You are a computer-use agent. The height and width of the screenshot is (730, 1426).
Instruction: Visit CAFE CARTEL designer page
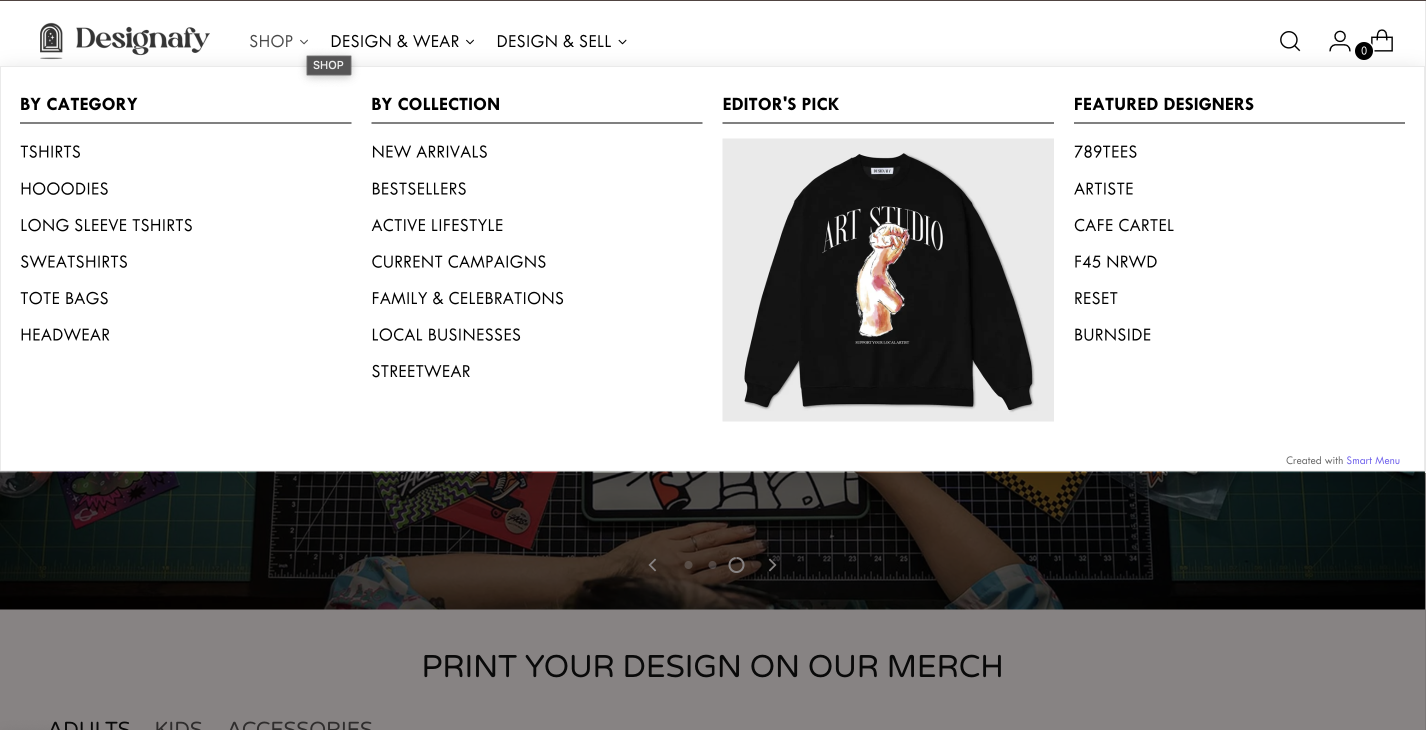click(x=1124, y=226)
